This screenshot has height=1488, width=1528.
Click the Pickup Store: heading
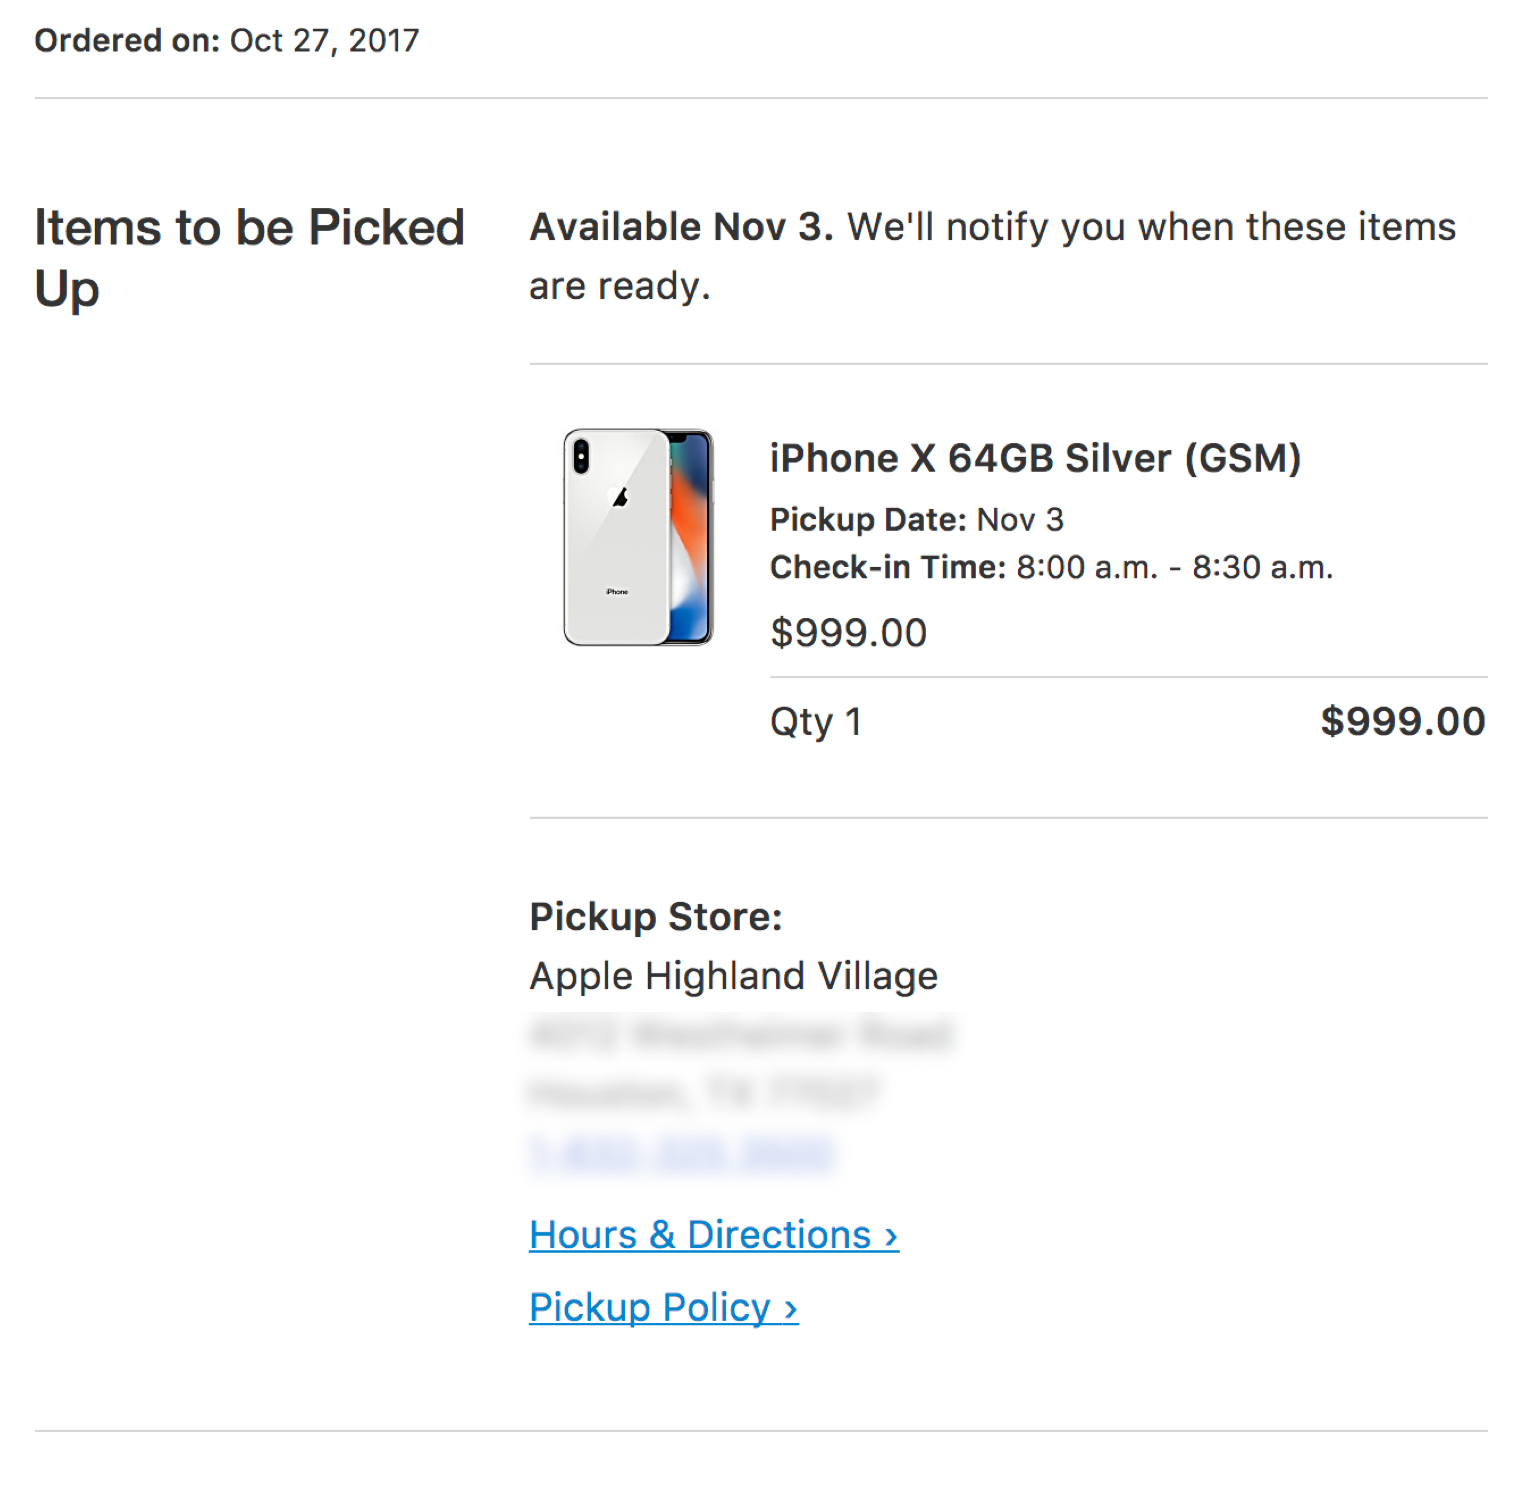(x=656, y=916)
